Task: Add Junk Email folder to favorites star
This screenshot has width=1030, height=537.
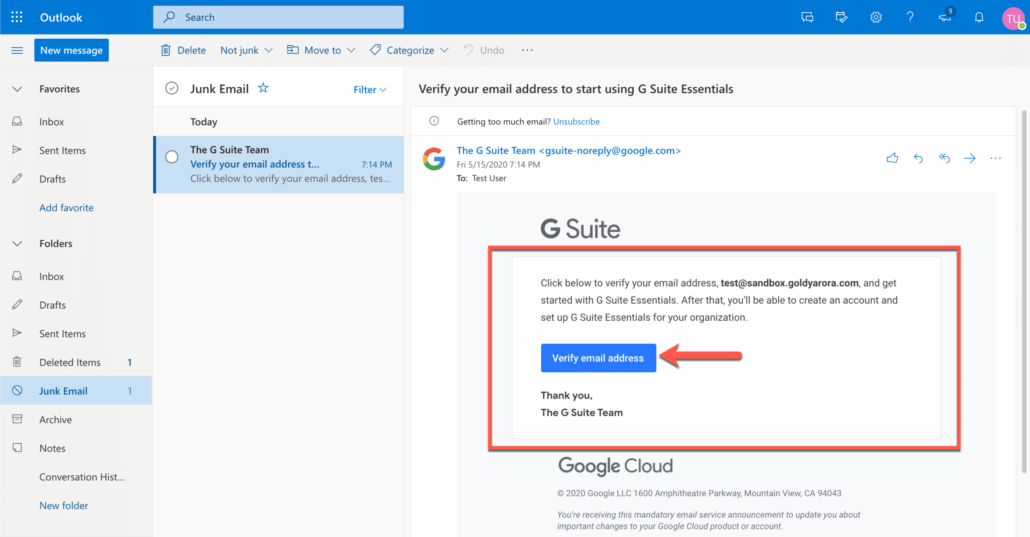Action: coord(263,88)
